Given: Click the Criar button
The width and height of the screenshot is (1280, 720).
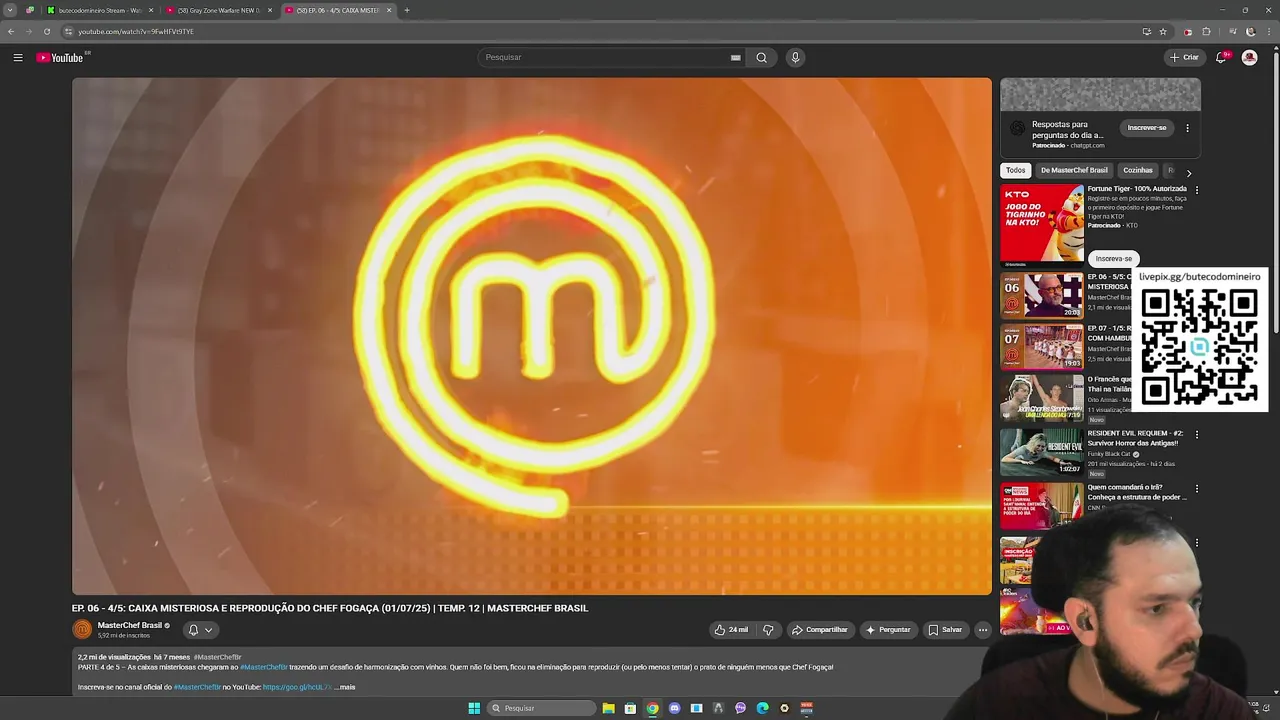Looking at the screenshot, I should pyautogui.click(x=1184, y=57).
